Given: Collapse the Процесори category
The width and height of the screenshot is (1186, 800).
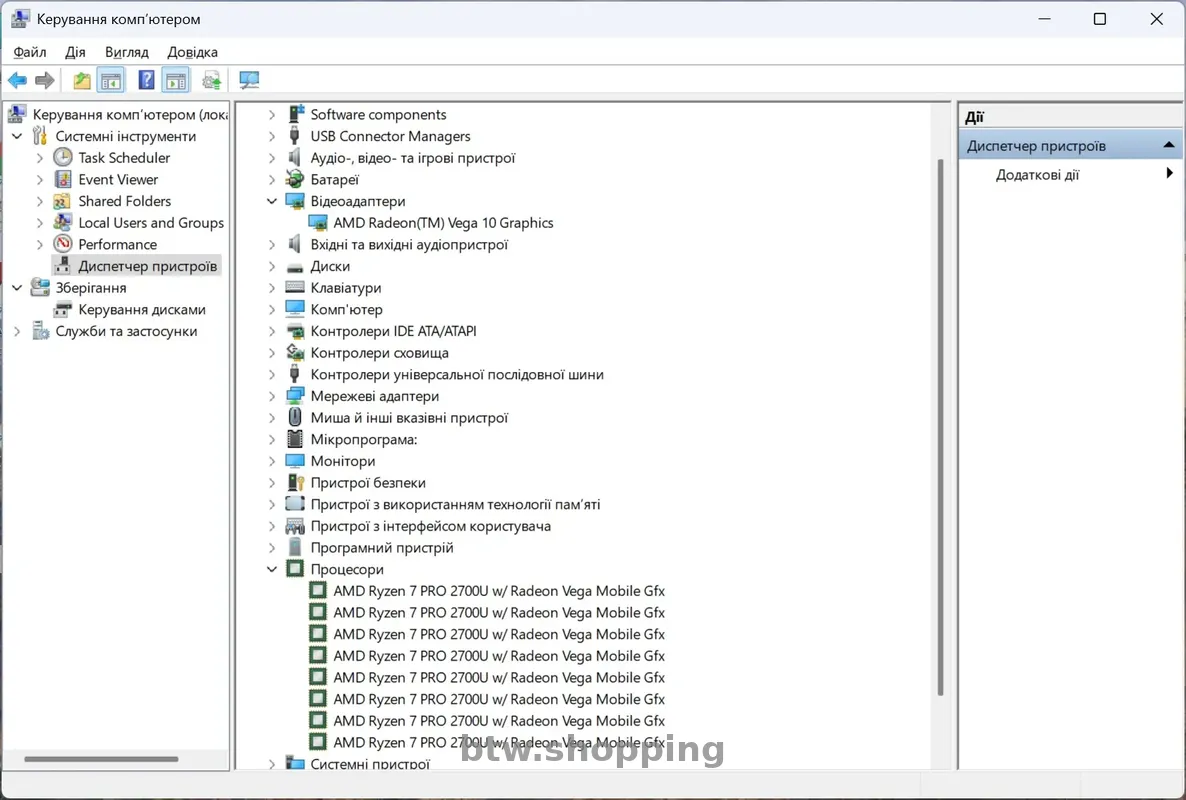Looking at the screenshot, I should 272,569.
